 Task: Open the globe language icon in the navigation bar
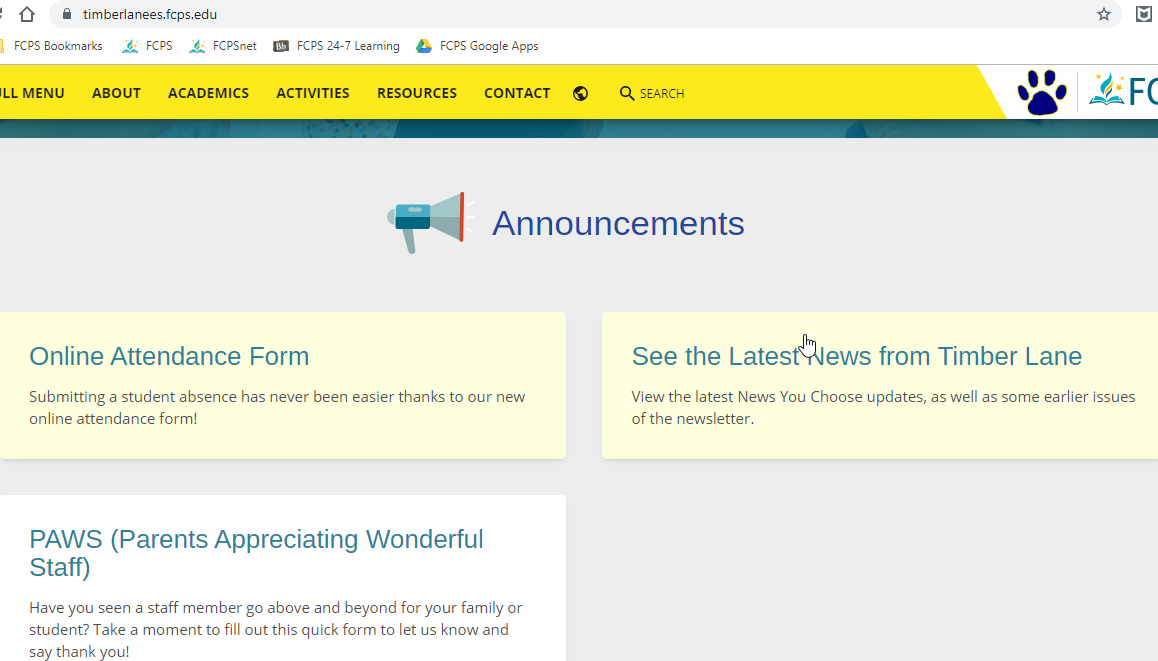click(580, 93)
